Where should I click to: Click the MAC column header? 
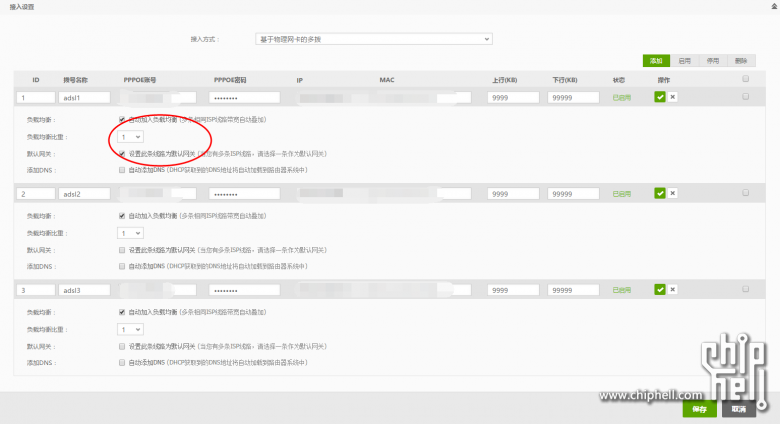pos(387,80)
